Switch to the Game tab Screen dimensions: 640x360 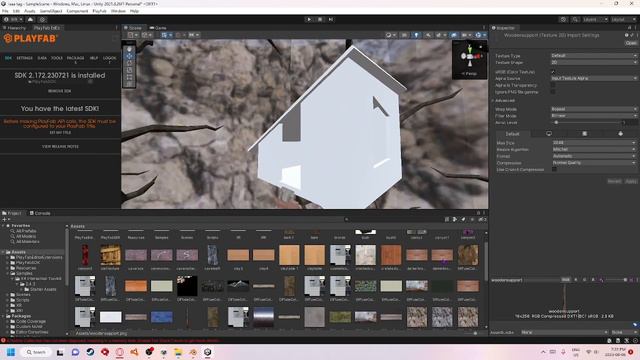158,28
